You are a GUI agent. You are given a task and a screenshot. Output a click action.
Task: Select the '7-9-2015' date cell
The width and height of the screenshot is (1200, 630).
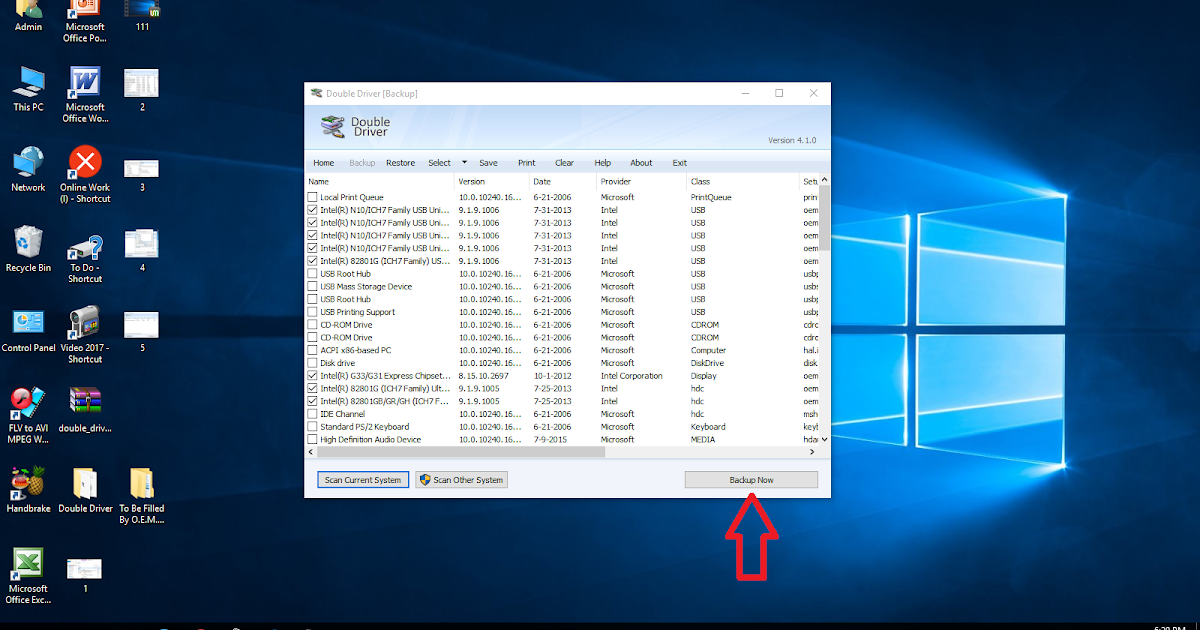548,439
